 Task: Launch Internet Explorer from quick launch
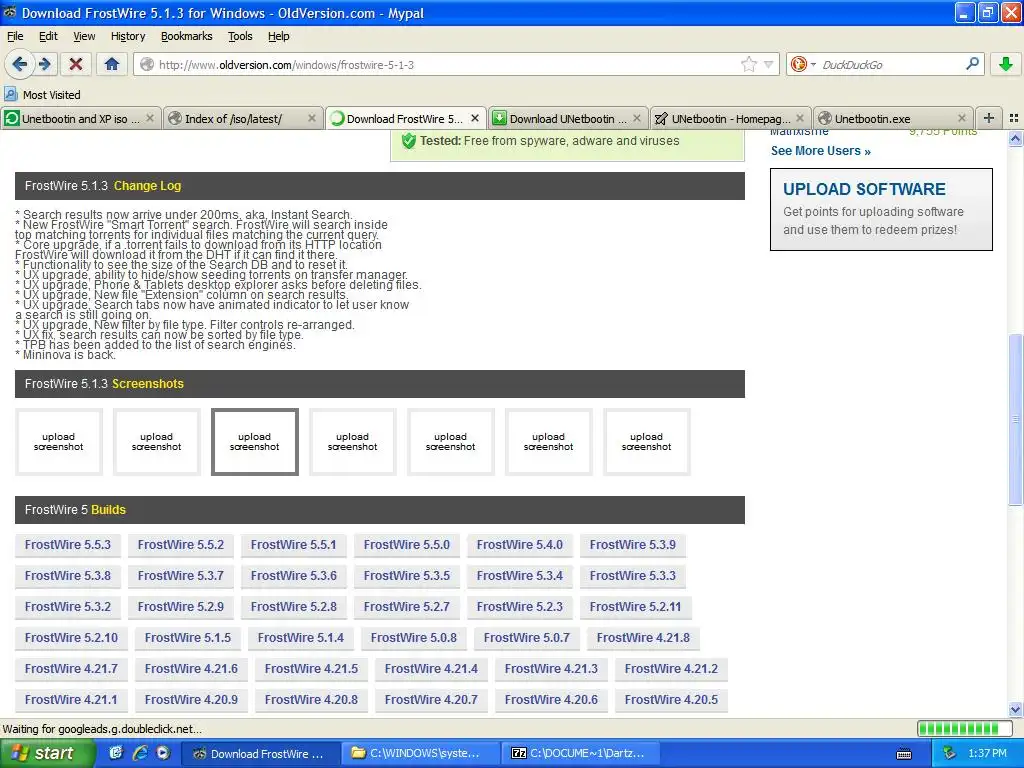click(139, 754)
